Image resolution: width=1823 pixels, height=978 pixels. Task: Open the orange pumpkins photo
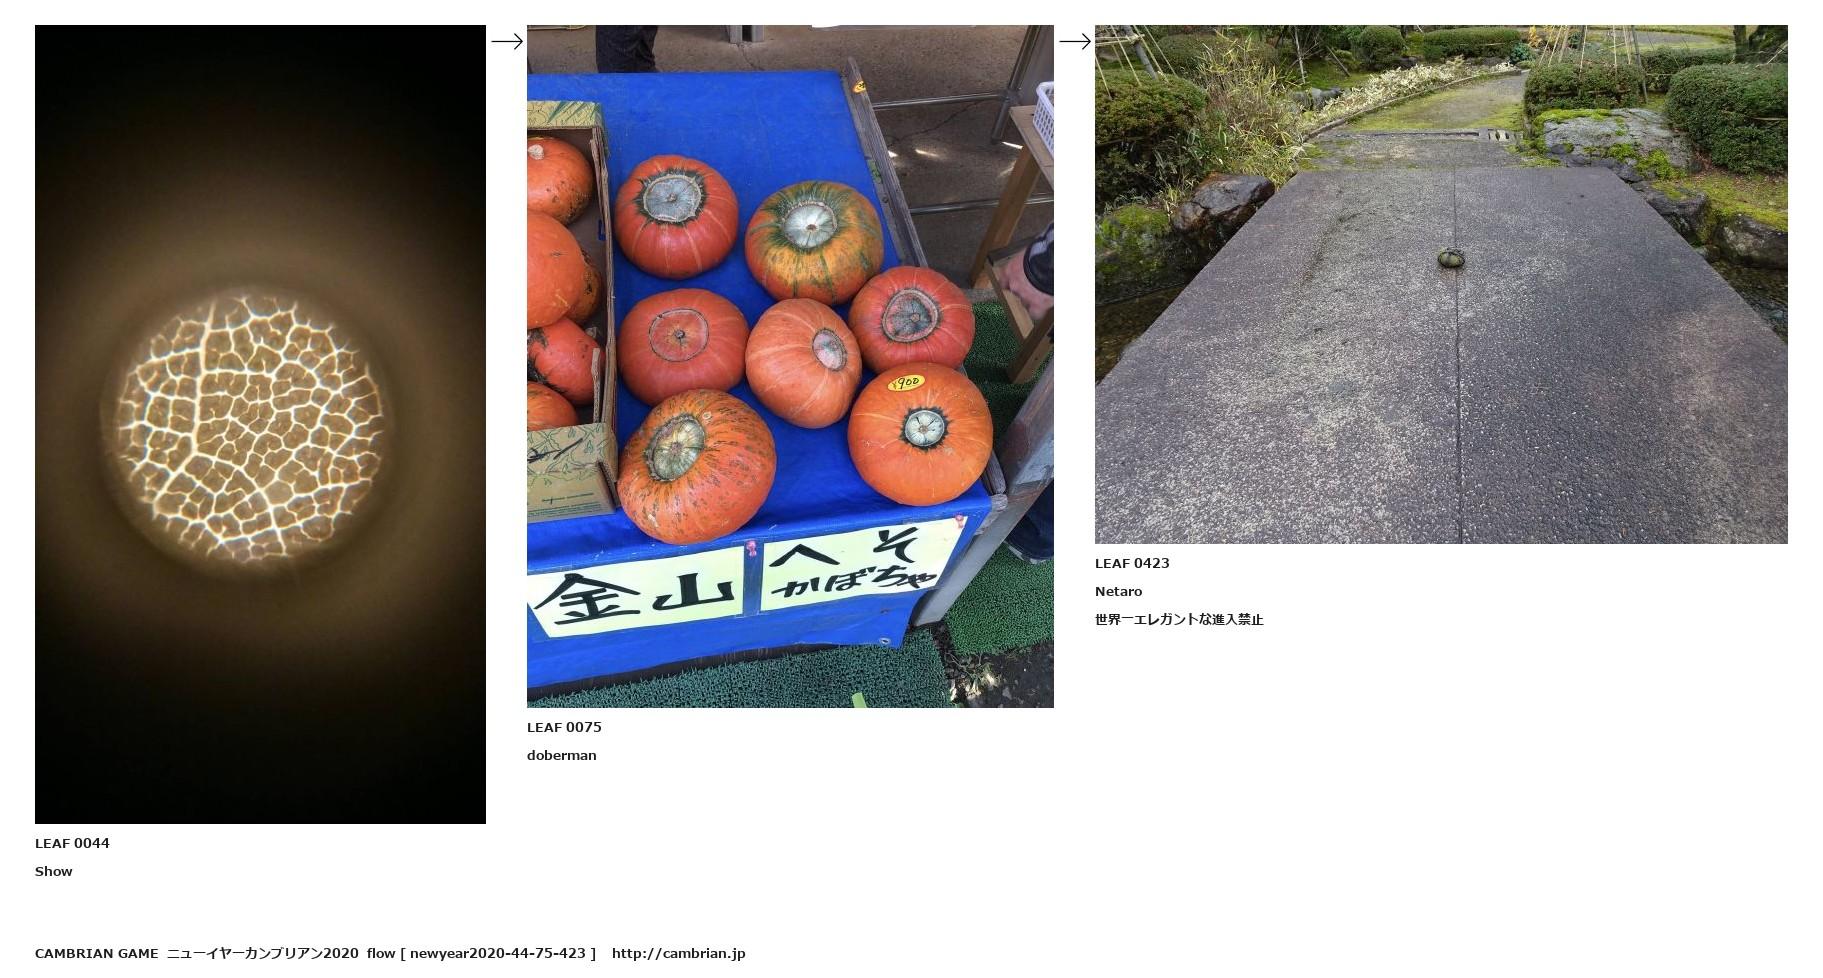click(790, 366)
